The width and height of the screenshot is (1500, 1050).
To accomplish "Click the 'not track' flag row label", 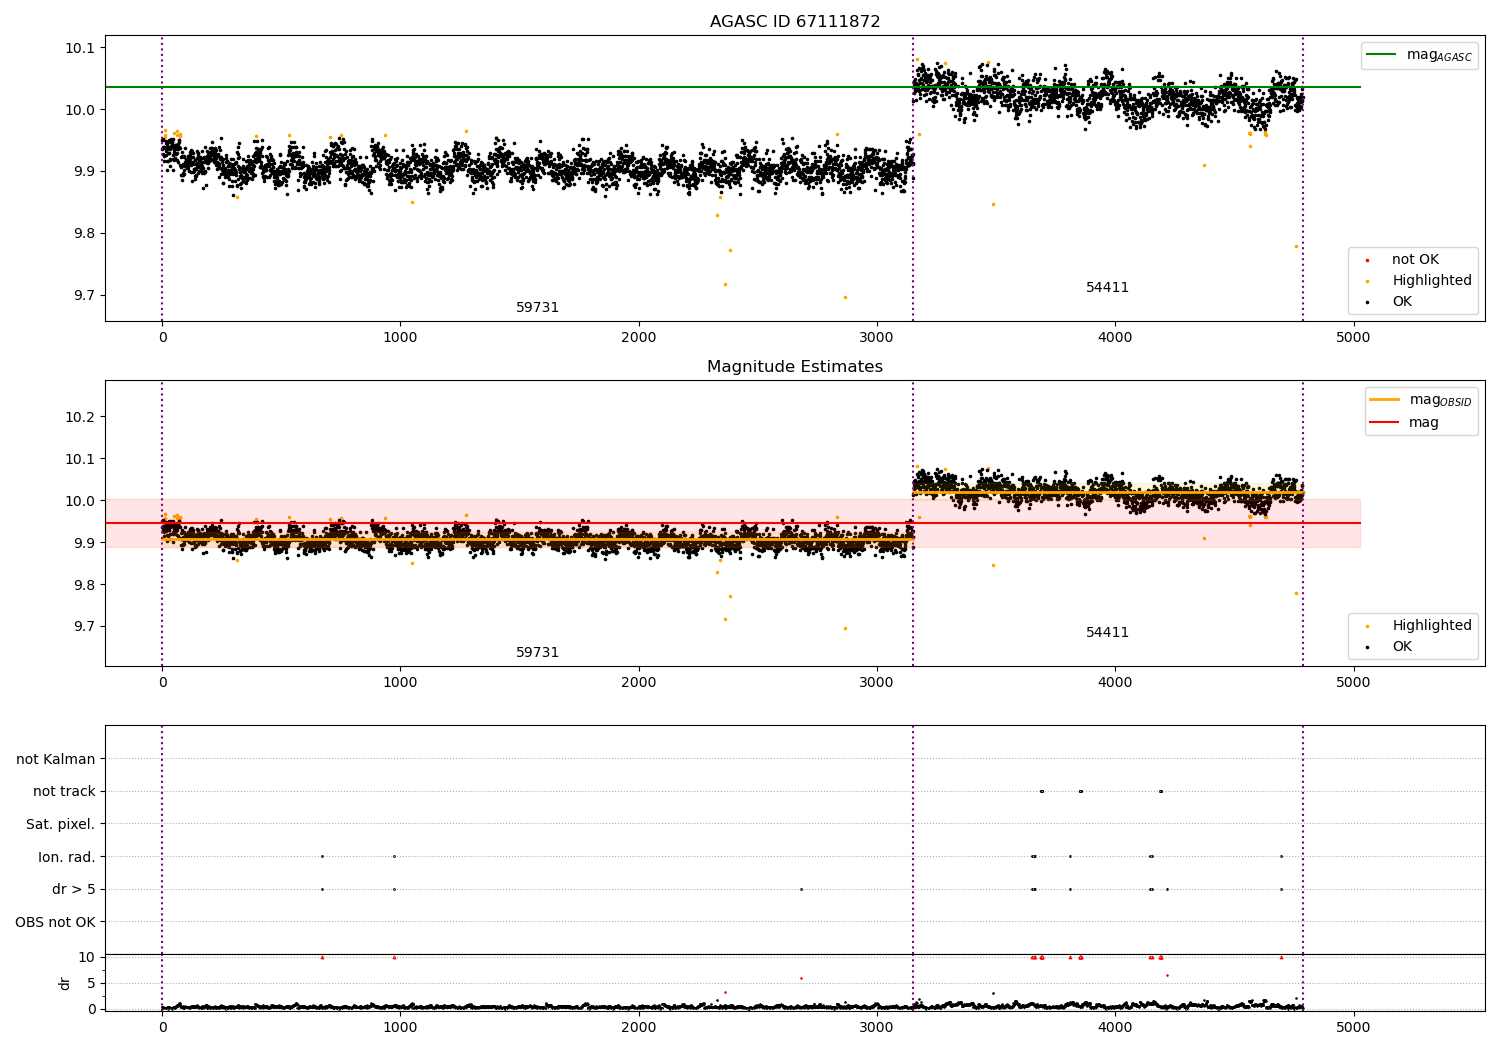I will (64, 792).
